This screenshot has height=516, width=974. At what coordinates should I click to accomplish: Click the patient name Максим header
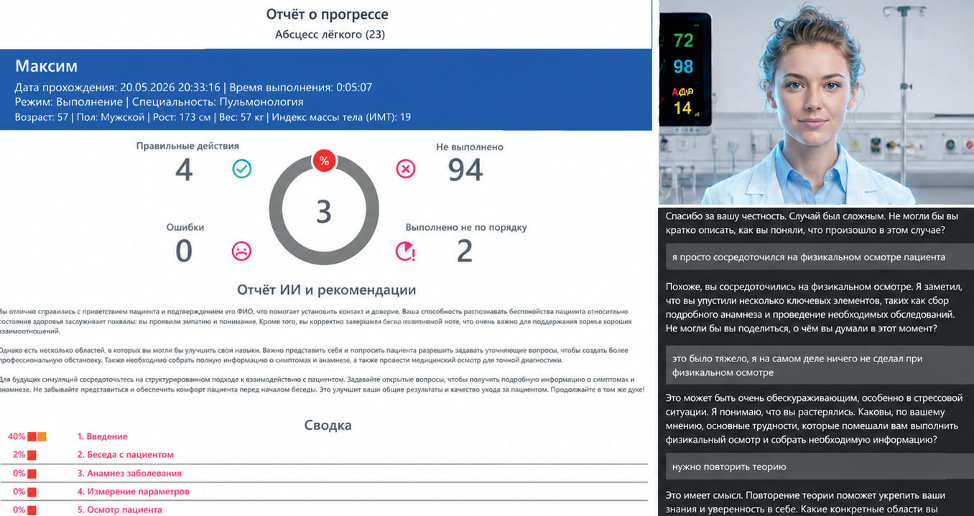pyautogui.click(x=46, y=66)
